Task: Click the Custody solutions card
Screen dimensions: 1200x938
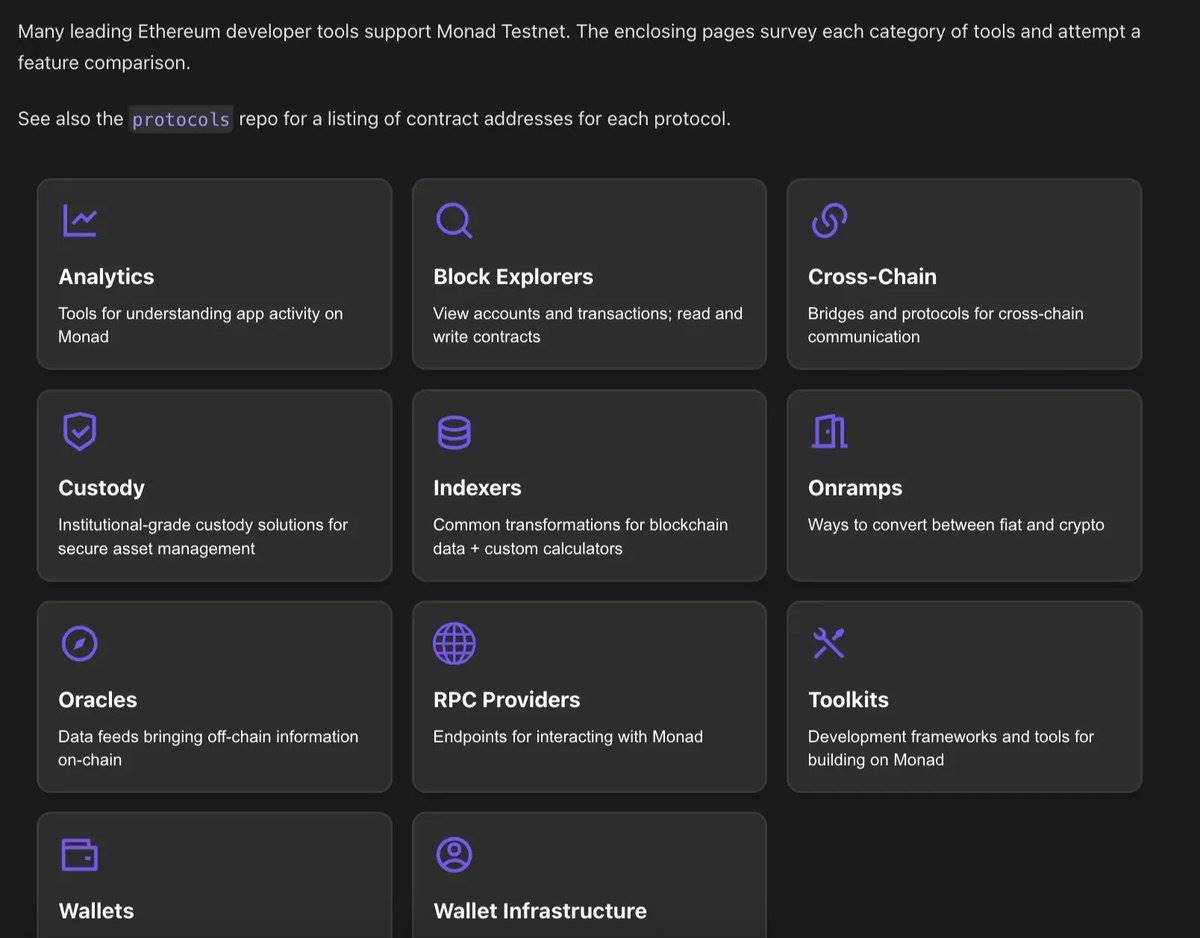Action: tap(214, 485)
